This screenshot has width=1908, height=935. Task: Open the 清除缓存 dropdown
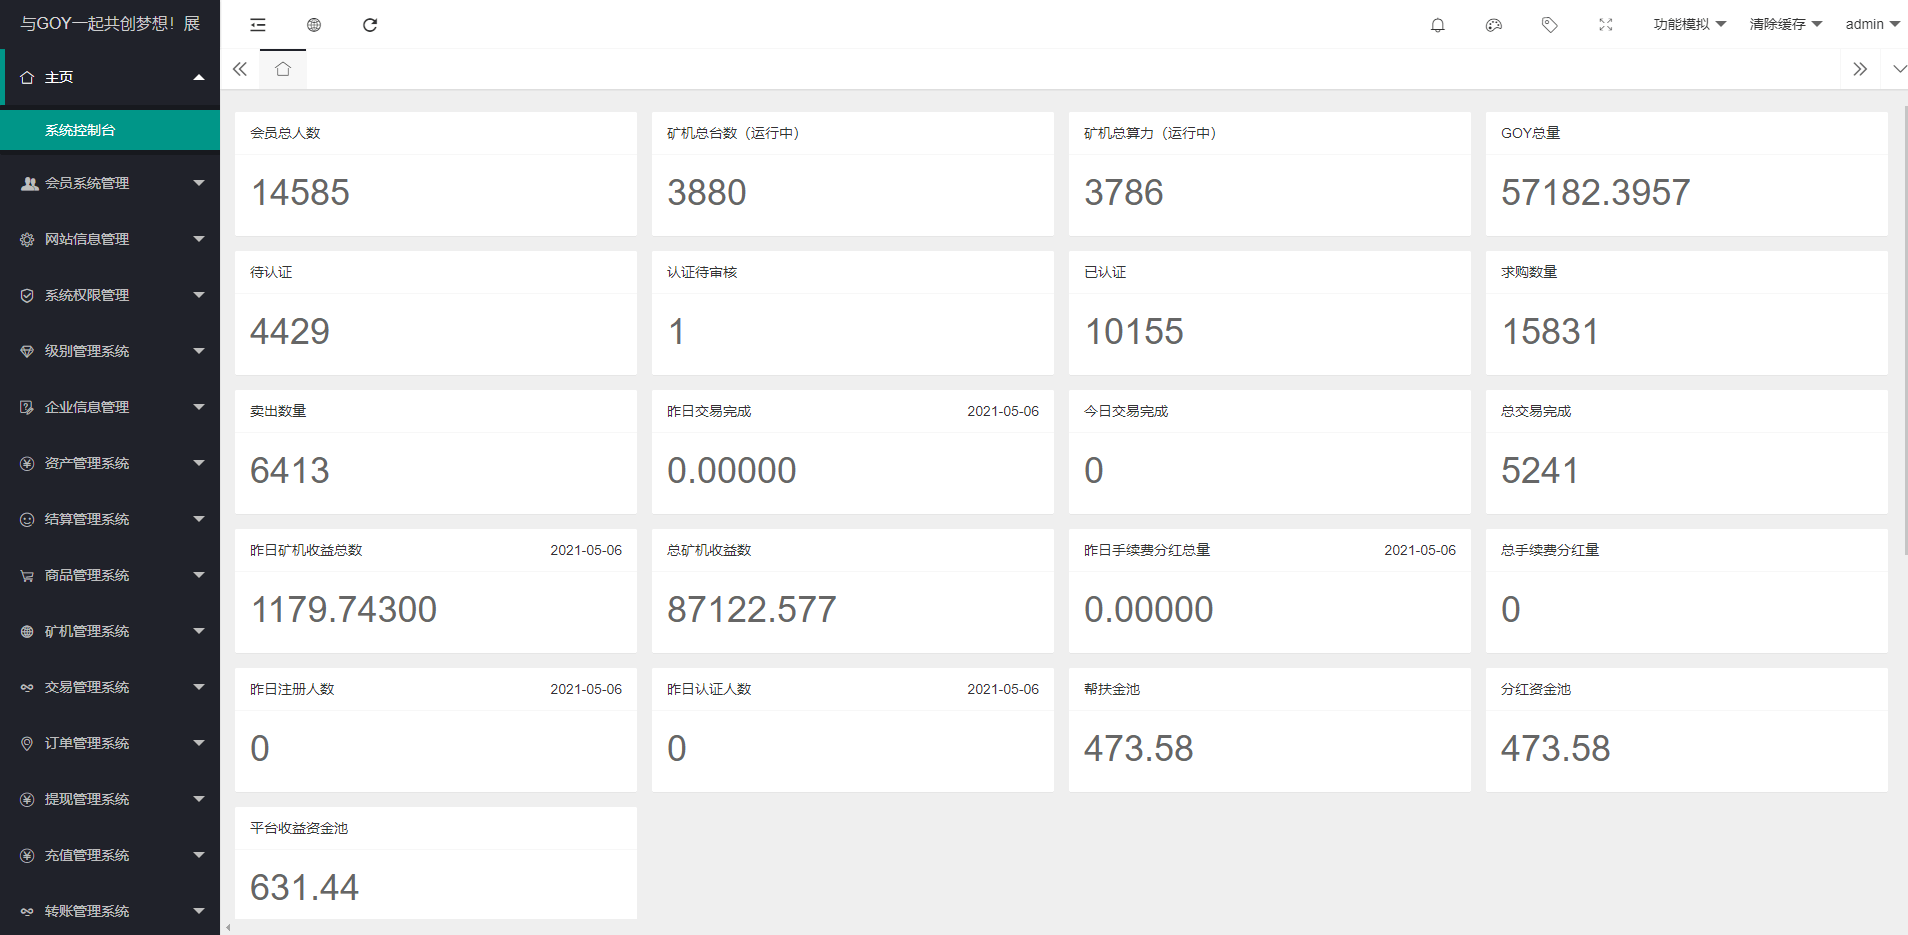(1785, 24)
